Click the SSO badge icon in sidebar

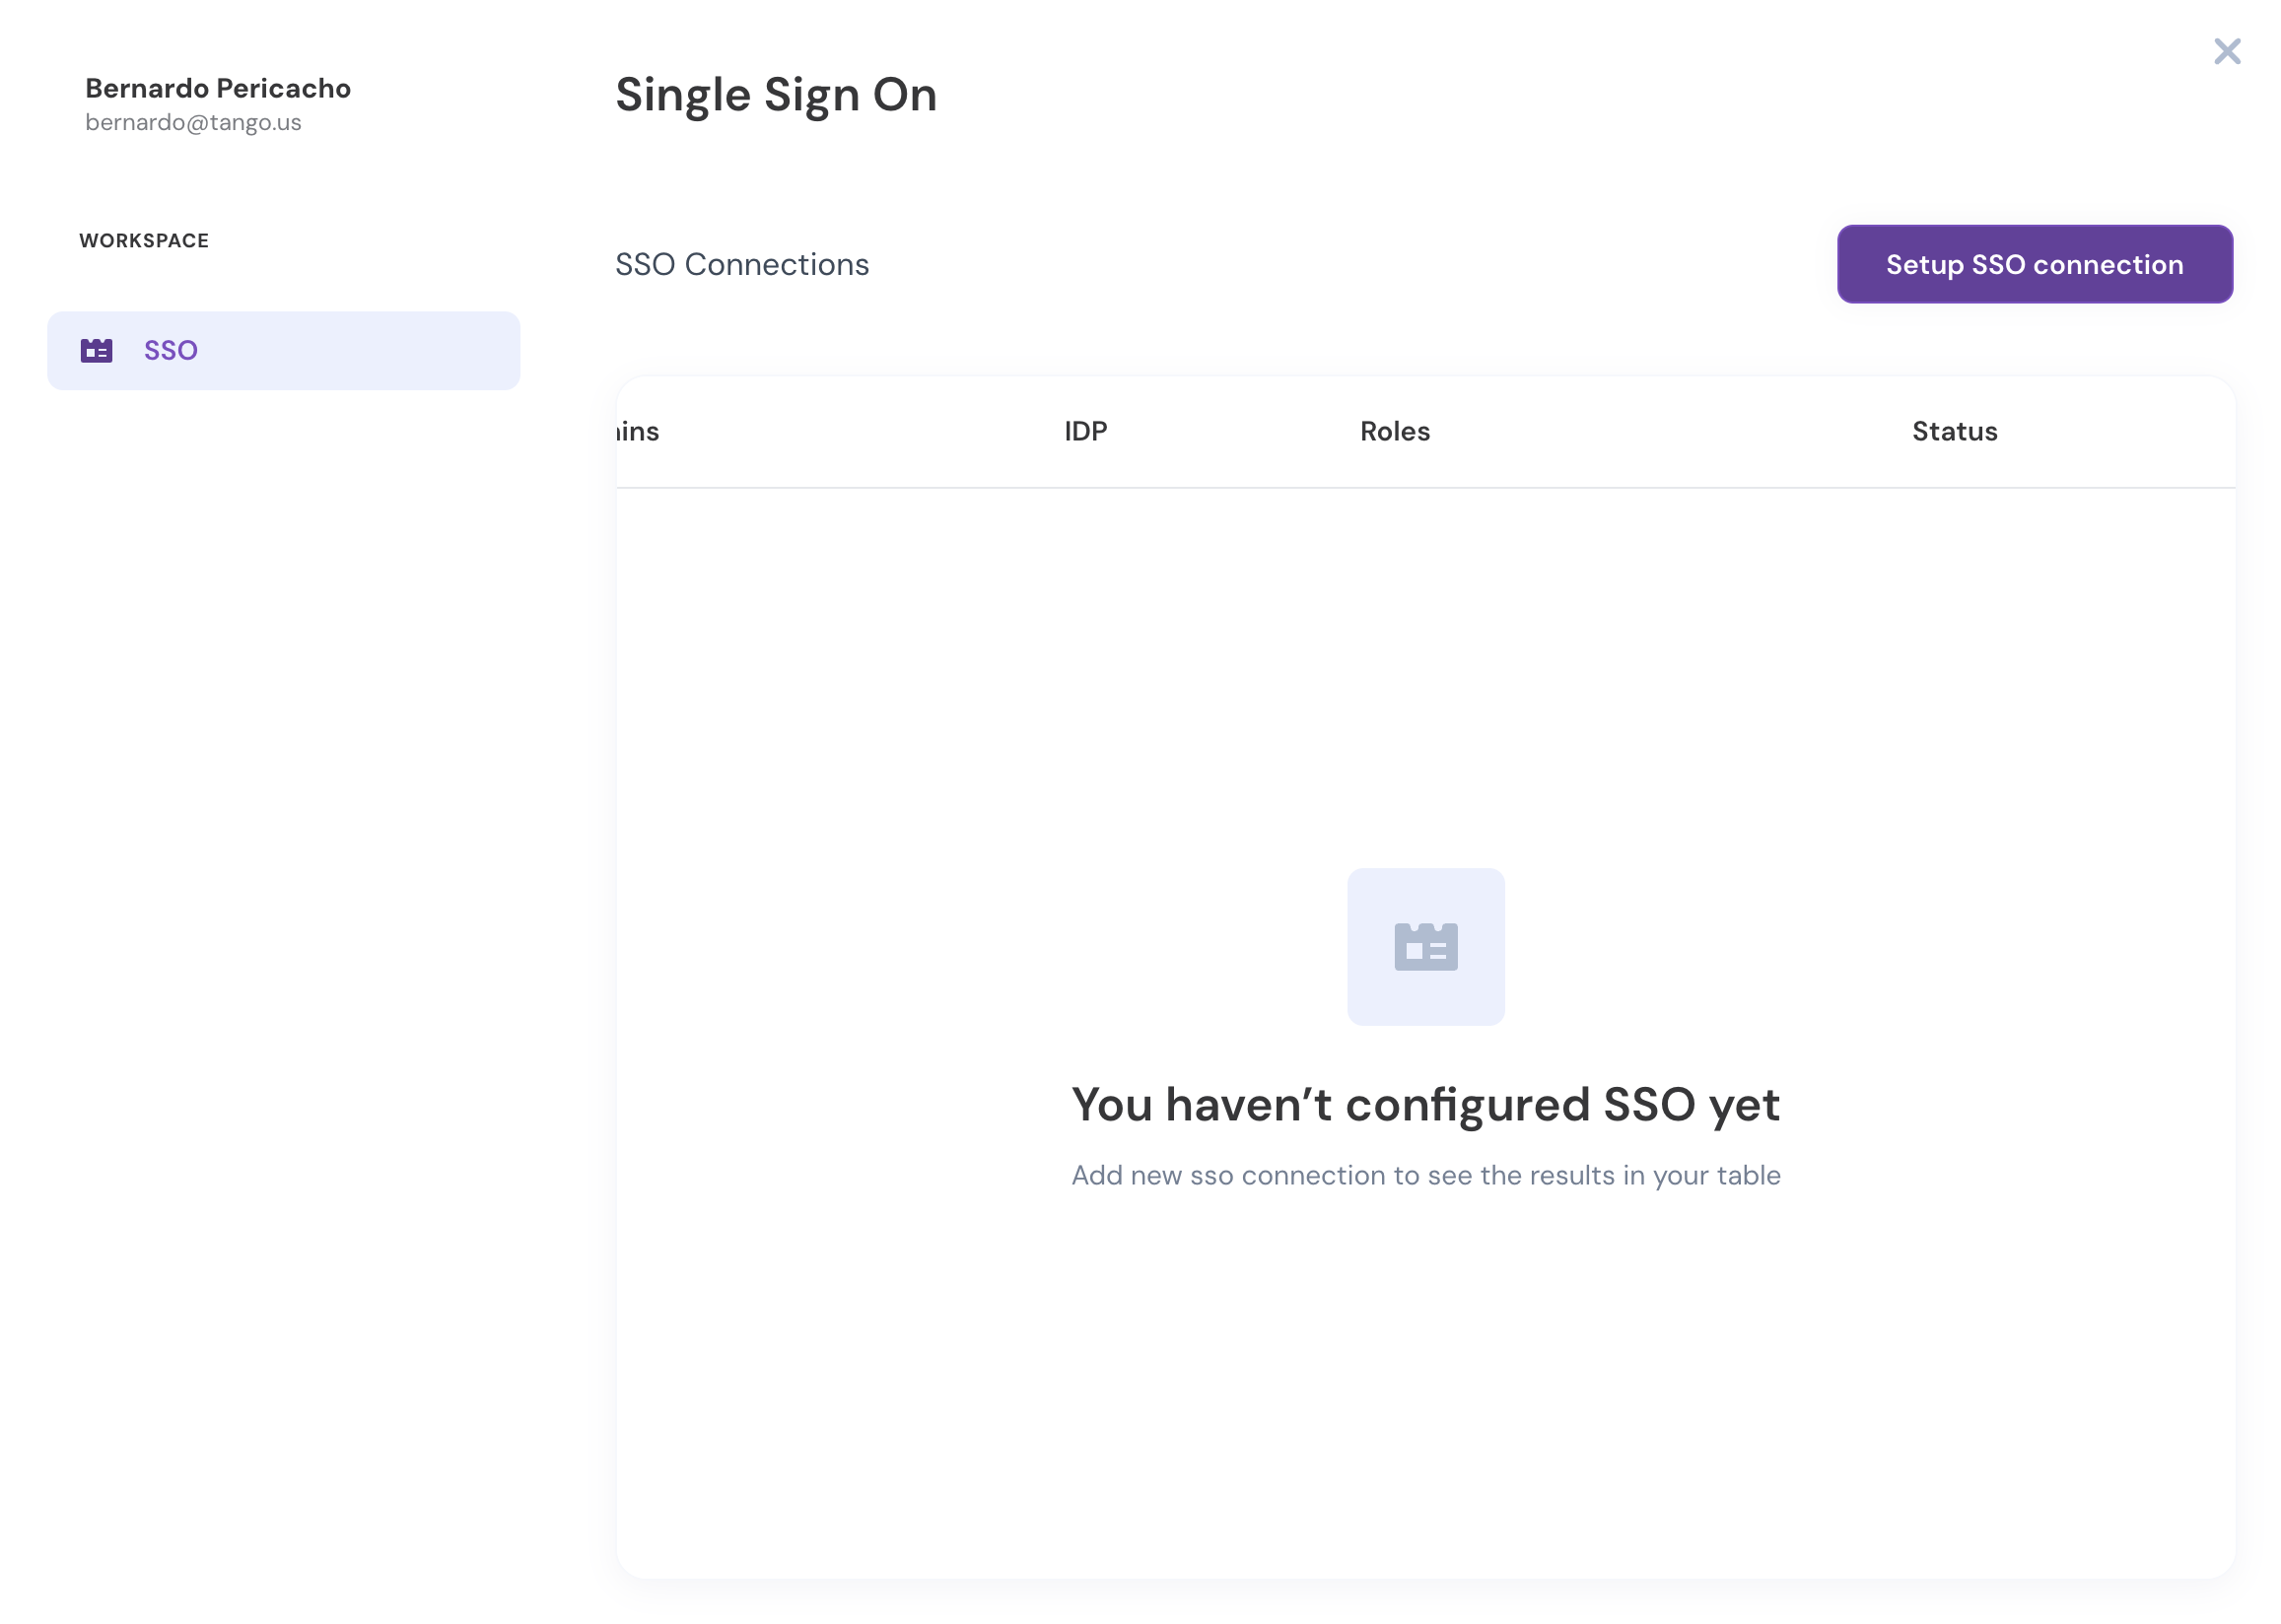point(97,350)
